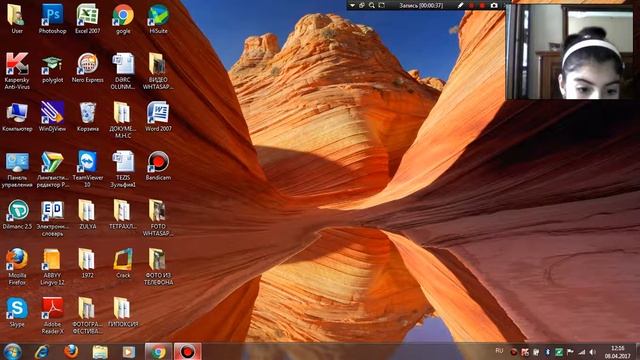Select the Лингвисти... редактор shortcut
The width and height of the screenshot is (640, 360).
click(52, 169)
